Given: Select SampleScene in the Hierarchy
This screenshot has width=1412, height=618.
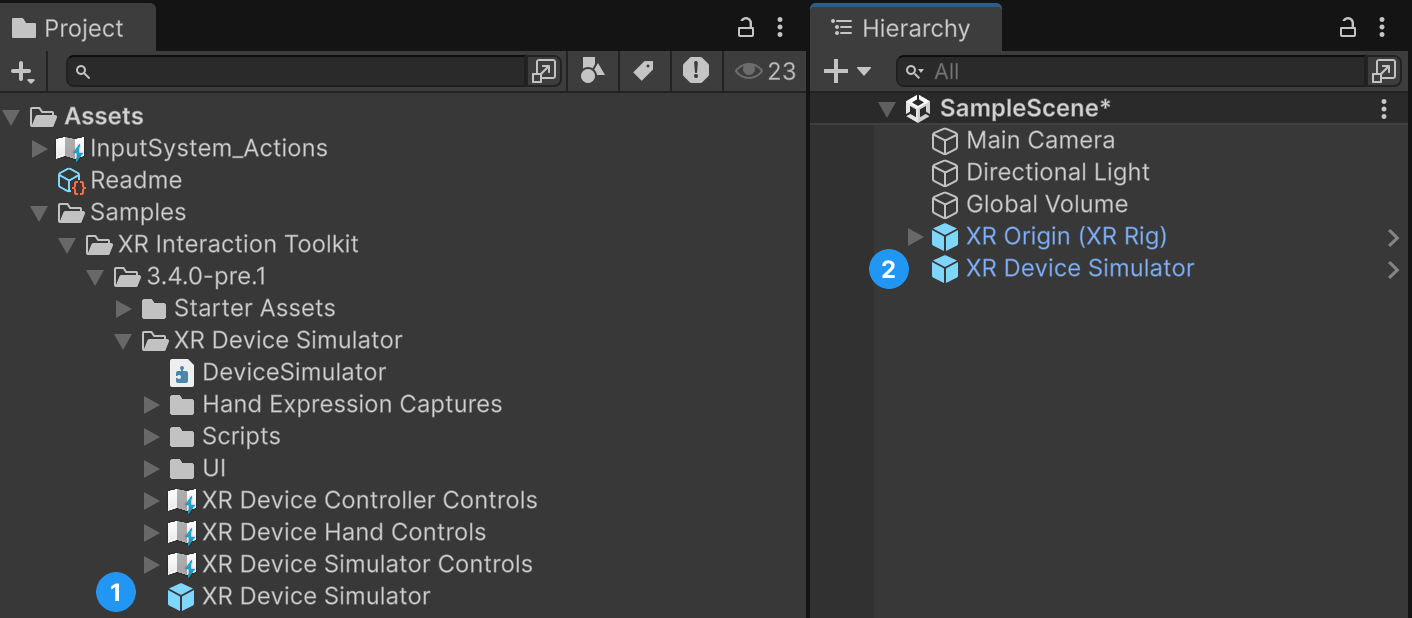Looking at the screenshot, I should click(x=1026, y=108).
